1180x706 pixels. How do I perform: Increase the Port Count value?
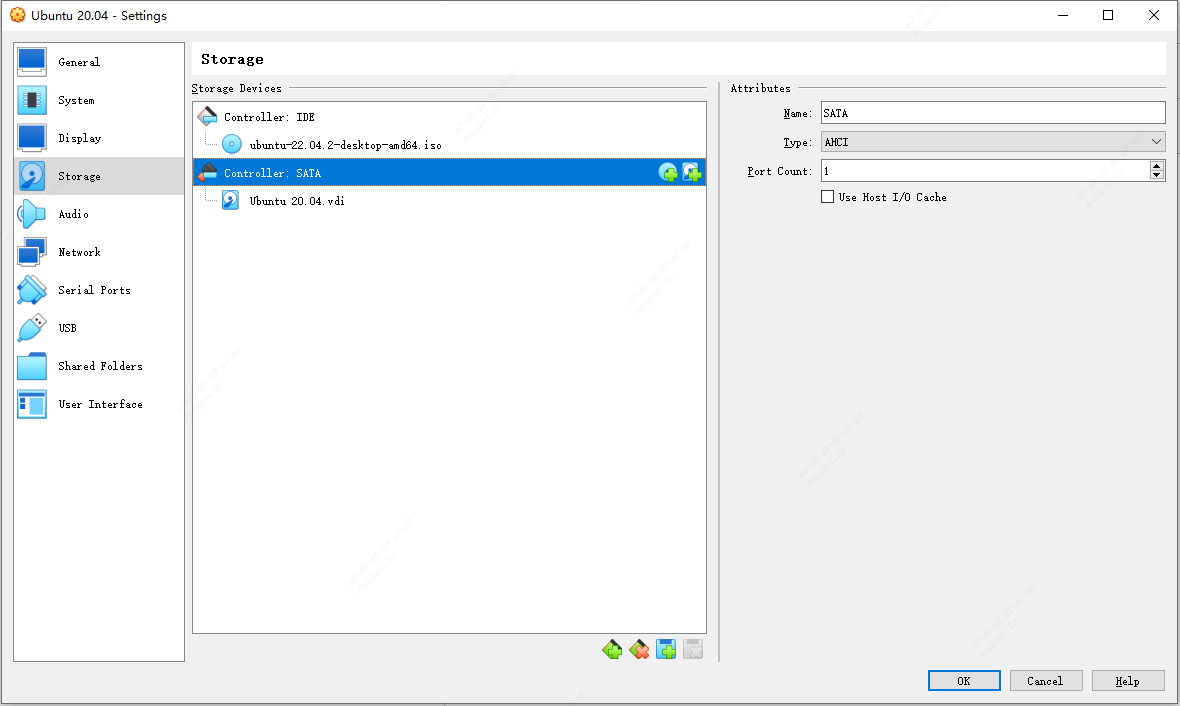[1157, 166]
